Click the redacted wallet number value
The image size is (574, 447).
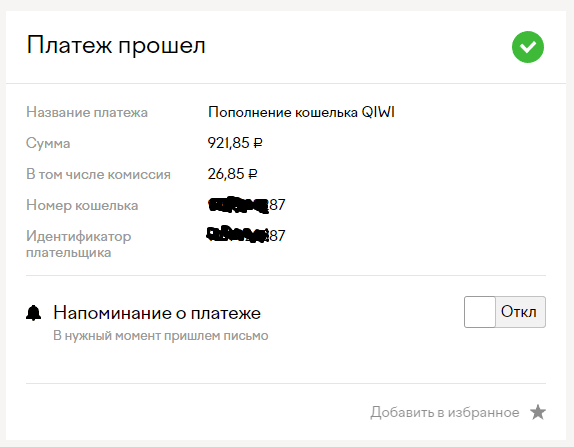coord(246,205)
